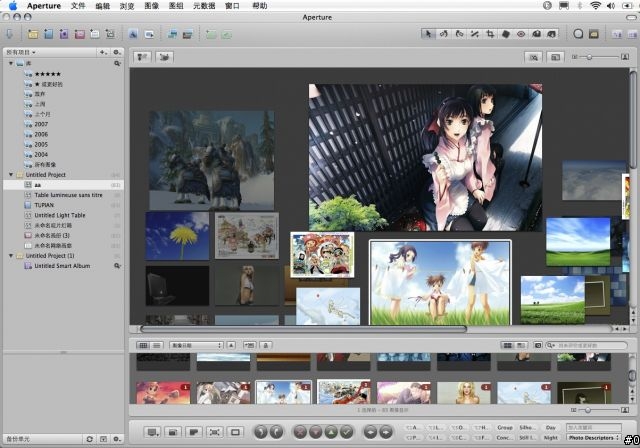This screenshot has width=640, height=448.
Task: Collapse the Untitled Project (1) tree
Action: click(11, 256)
